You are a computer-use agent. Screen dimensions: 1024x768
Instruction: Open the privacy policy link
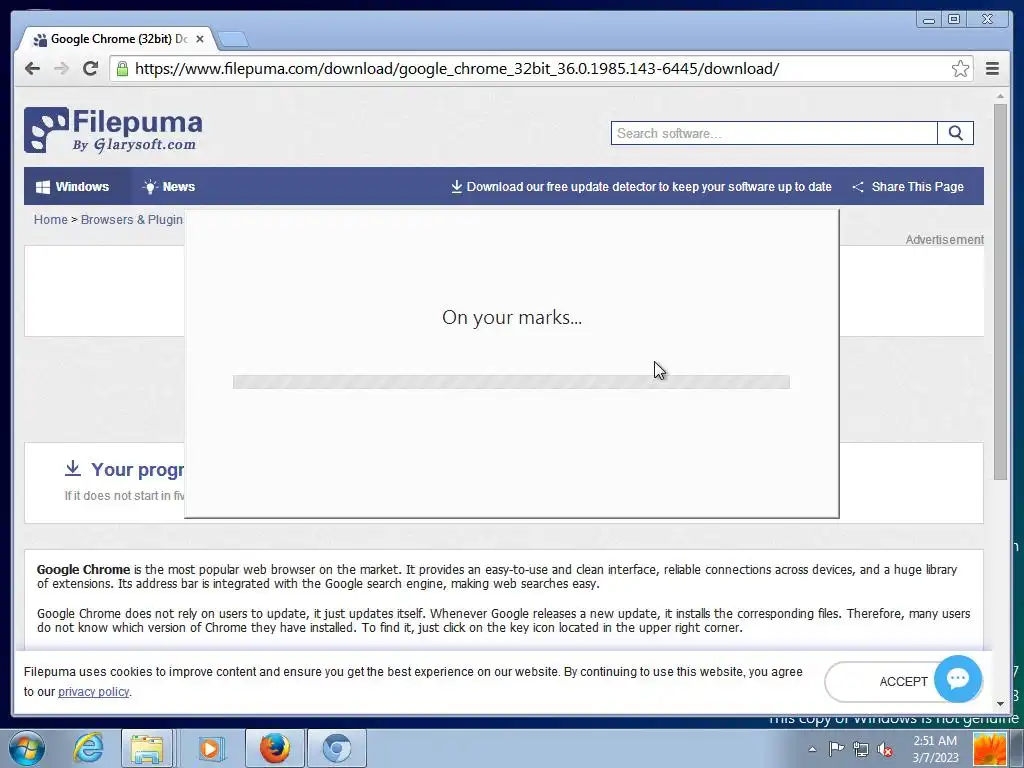click(x=93, y=692)
